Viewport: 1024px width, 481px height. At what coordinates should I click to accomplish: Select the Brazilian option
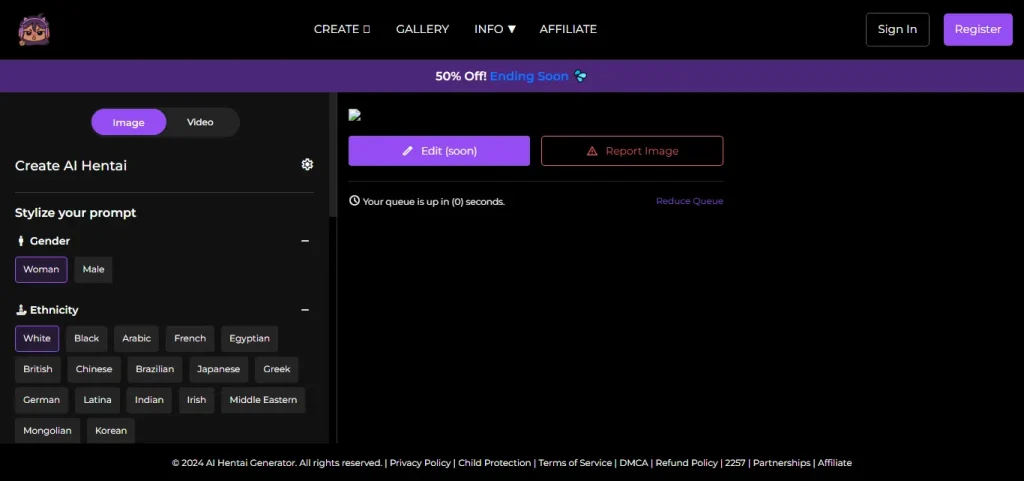pyautogui.click(x=155, y=369)
